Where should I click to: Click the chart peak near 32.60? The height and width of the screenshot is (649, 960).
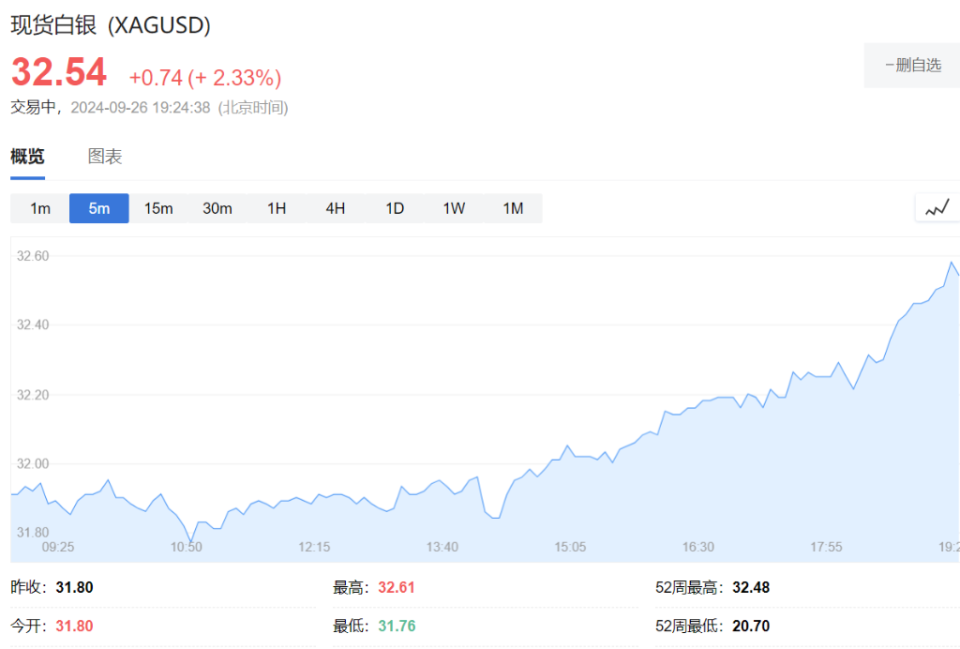[x=951, y=263]
